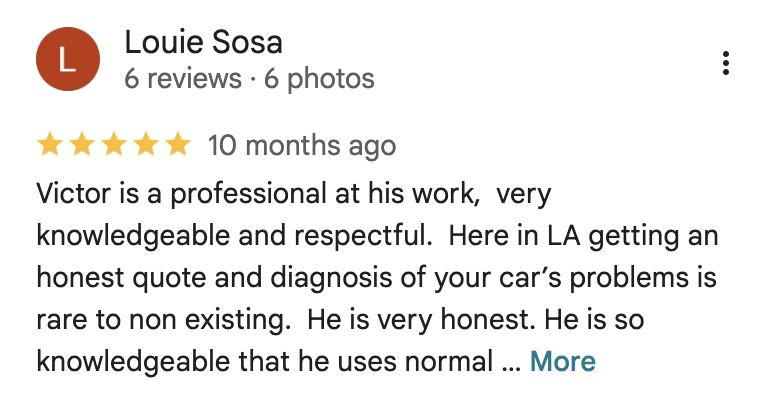
Task: Click the orange "L" profile avatar
Action: point(68,59)
